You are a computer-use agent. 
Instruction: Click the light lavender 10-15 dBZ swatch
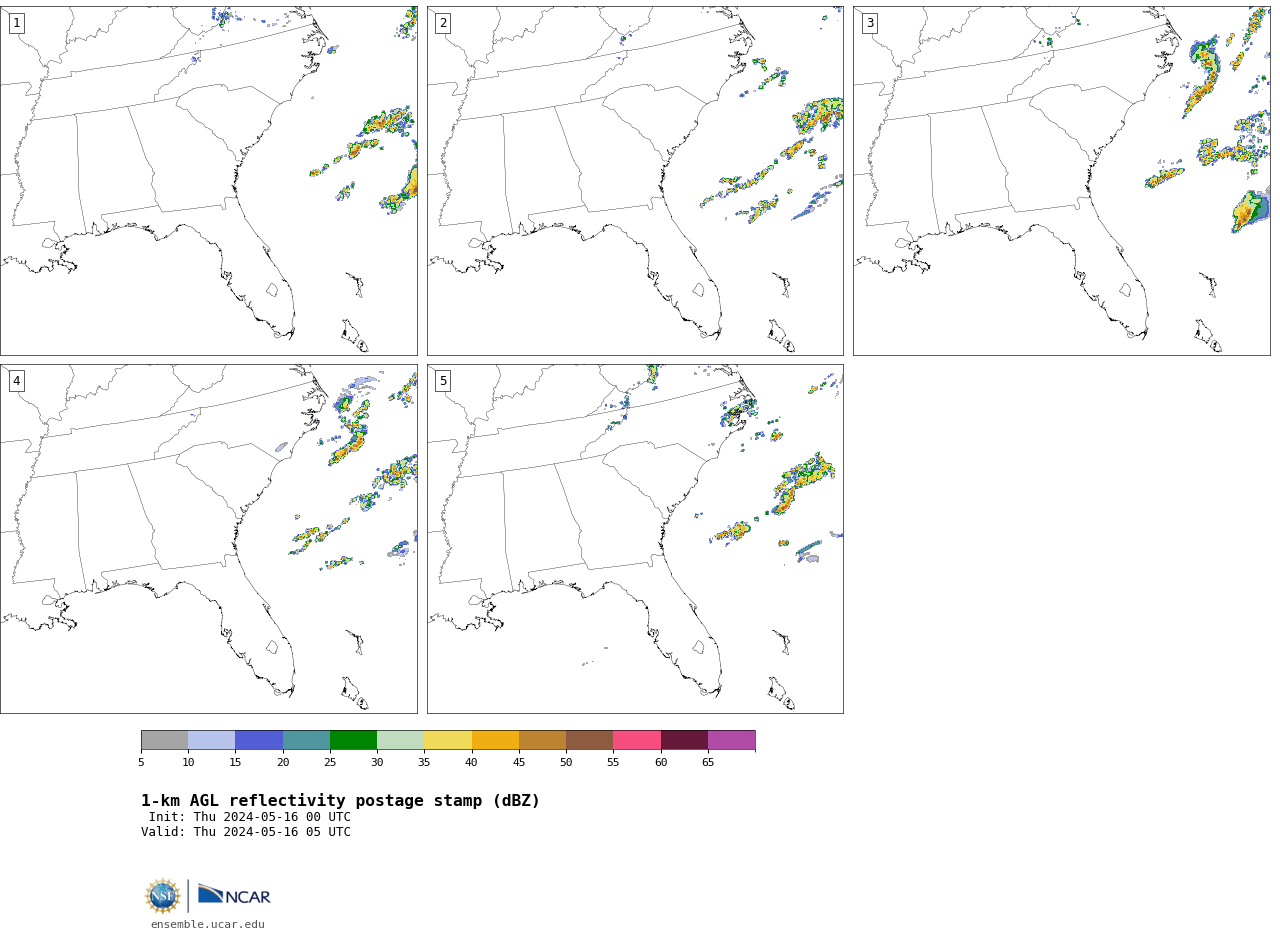tap(211, 740)
